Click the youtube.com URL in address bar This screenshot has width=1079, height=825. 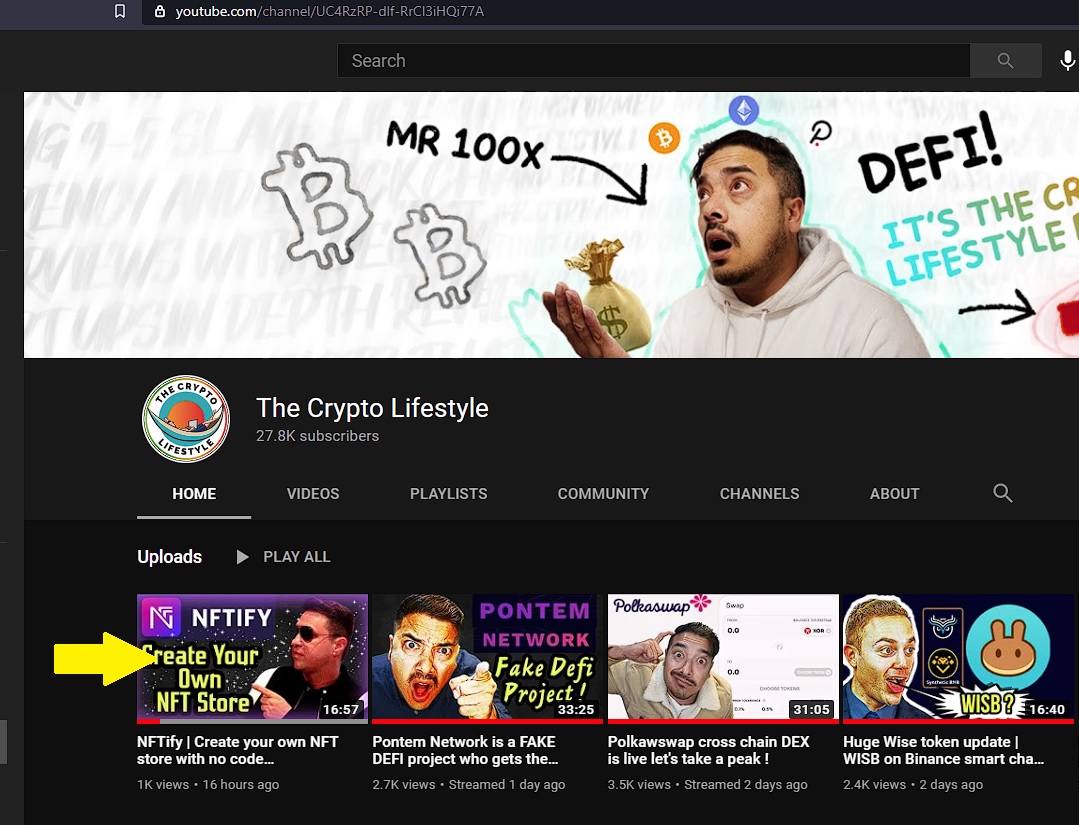(330, 11)
